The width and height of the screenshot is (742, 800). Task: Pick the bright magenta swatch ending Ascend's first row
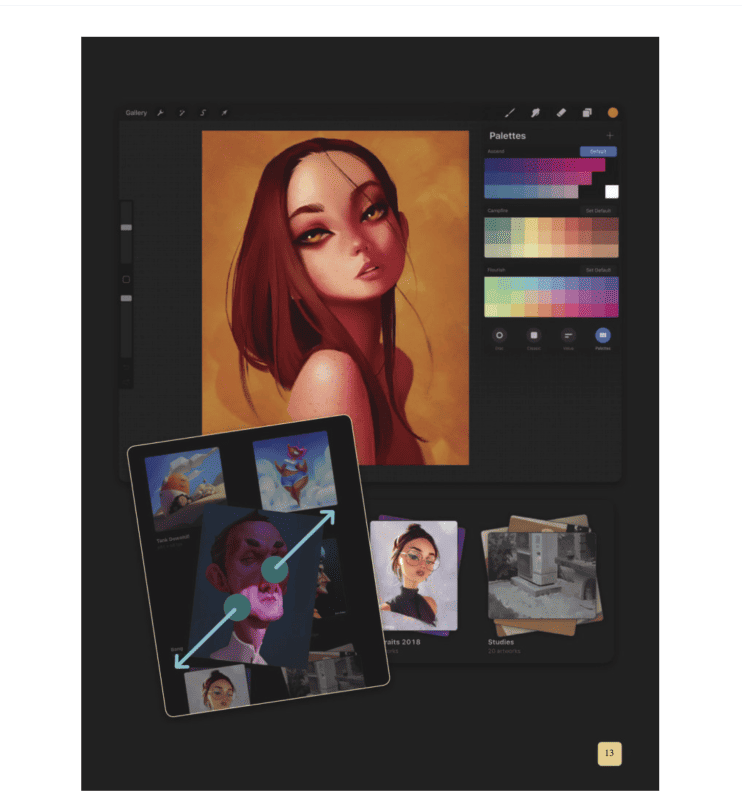599,165
